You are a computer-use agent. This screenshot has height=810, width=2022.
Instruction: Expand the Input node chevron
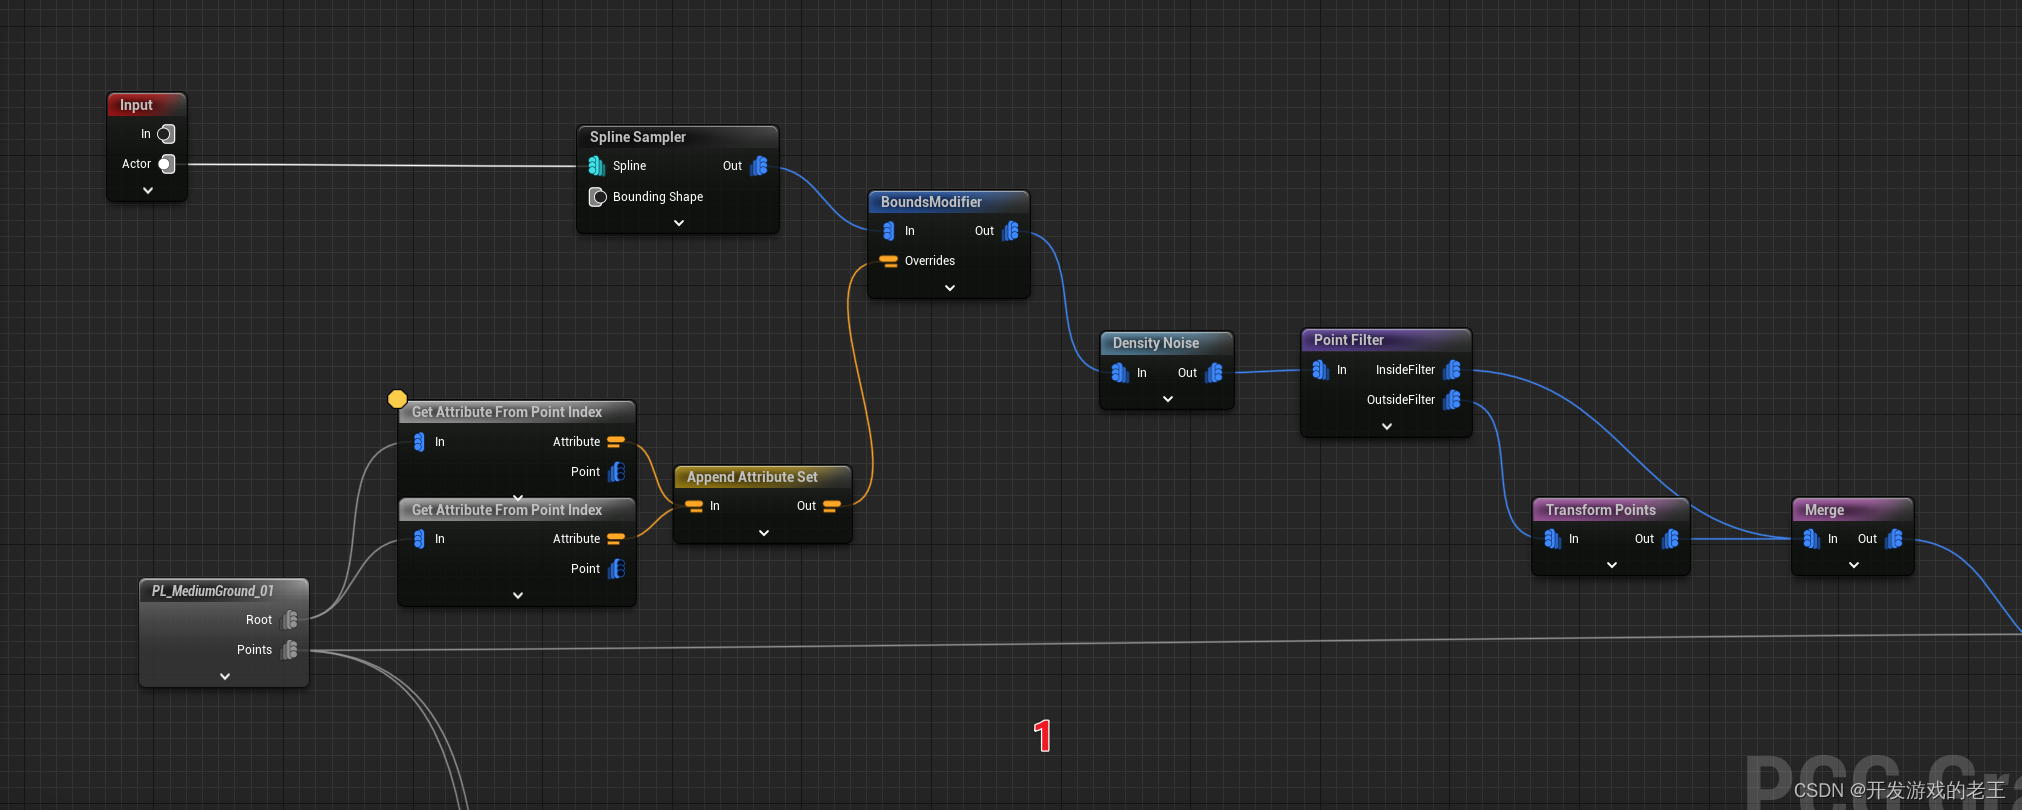pos(148,190)
